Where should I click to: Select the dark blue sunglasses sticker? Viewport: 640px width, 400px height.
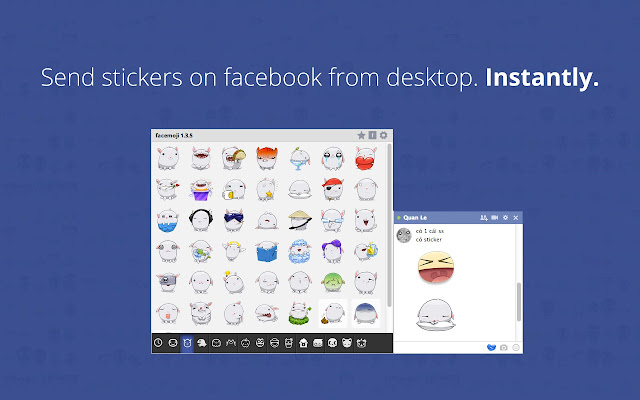[x=234, y=220]
